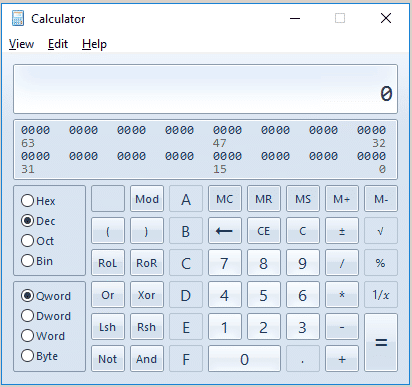Minimize the Calculator window
412x387 pixels.
pyautogui.click(x=295, y=18)
